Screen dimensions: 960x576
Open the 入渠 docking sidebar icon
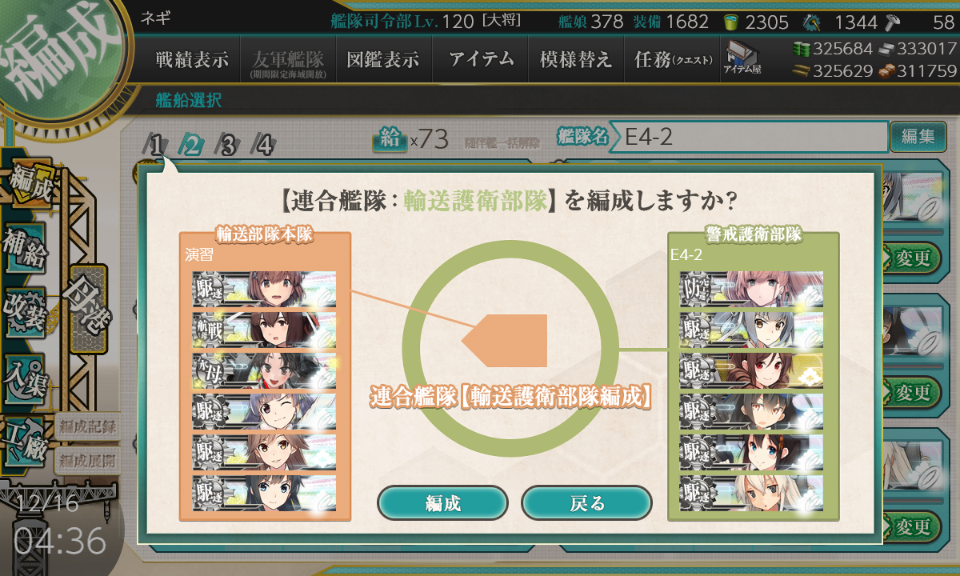pos(25,377)
